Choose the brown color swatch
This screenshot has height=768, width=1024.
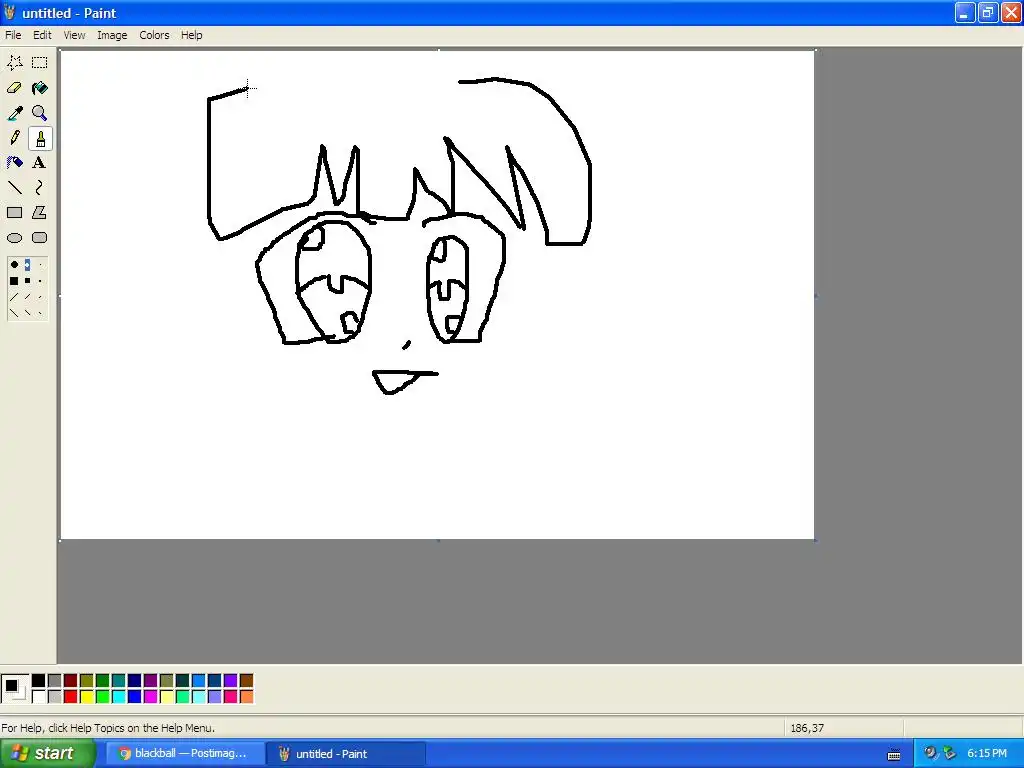click(x=246, y=681)
